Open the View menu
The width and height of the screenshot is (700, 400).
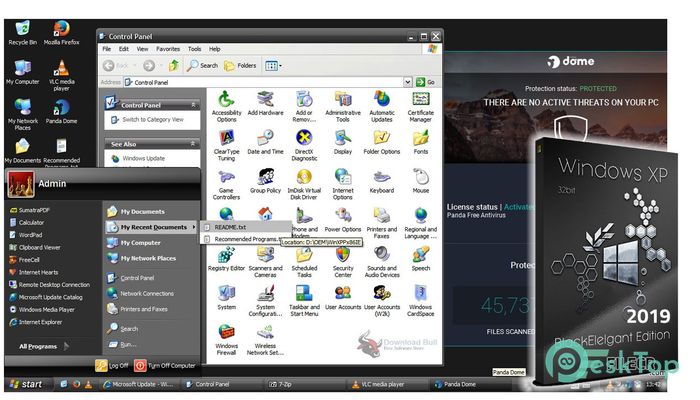[142, 49]
